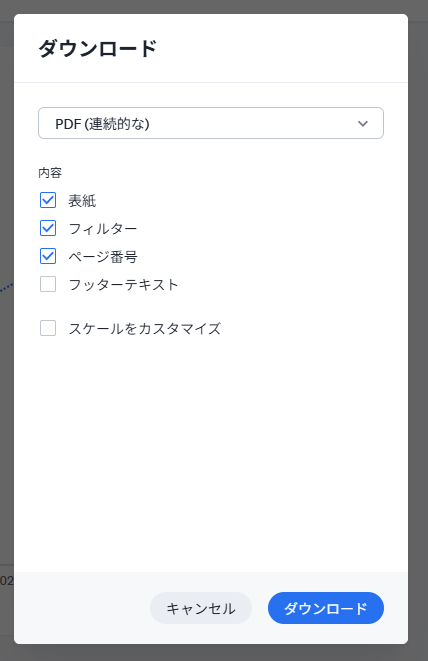
Task: Click the gray footer bar left of キャンセル
Action: pyautogui.click(x=82, y=608)
